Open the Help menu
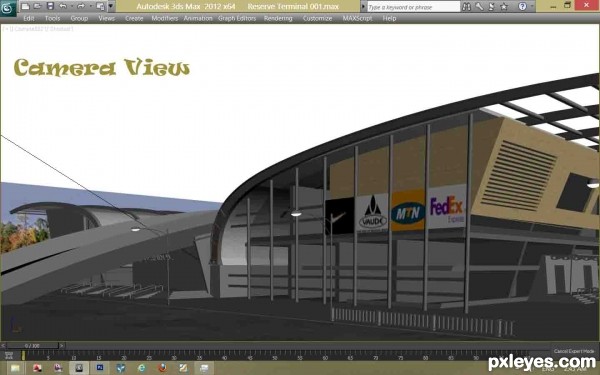The width and height of the screenshot is (600, 375). pos(389,18)
